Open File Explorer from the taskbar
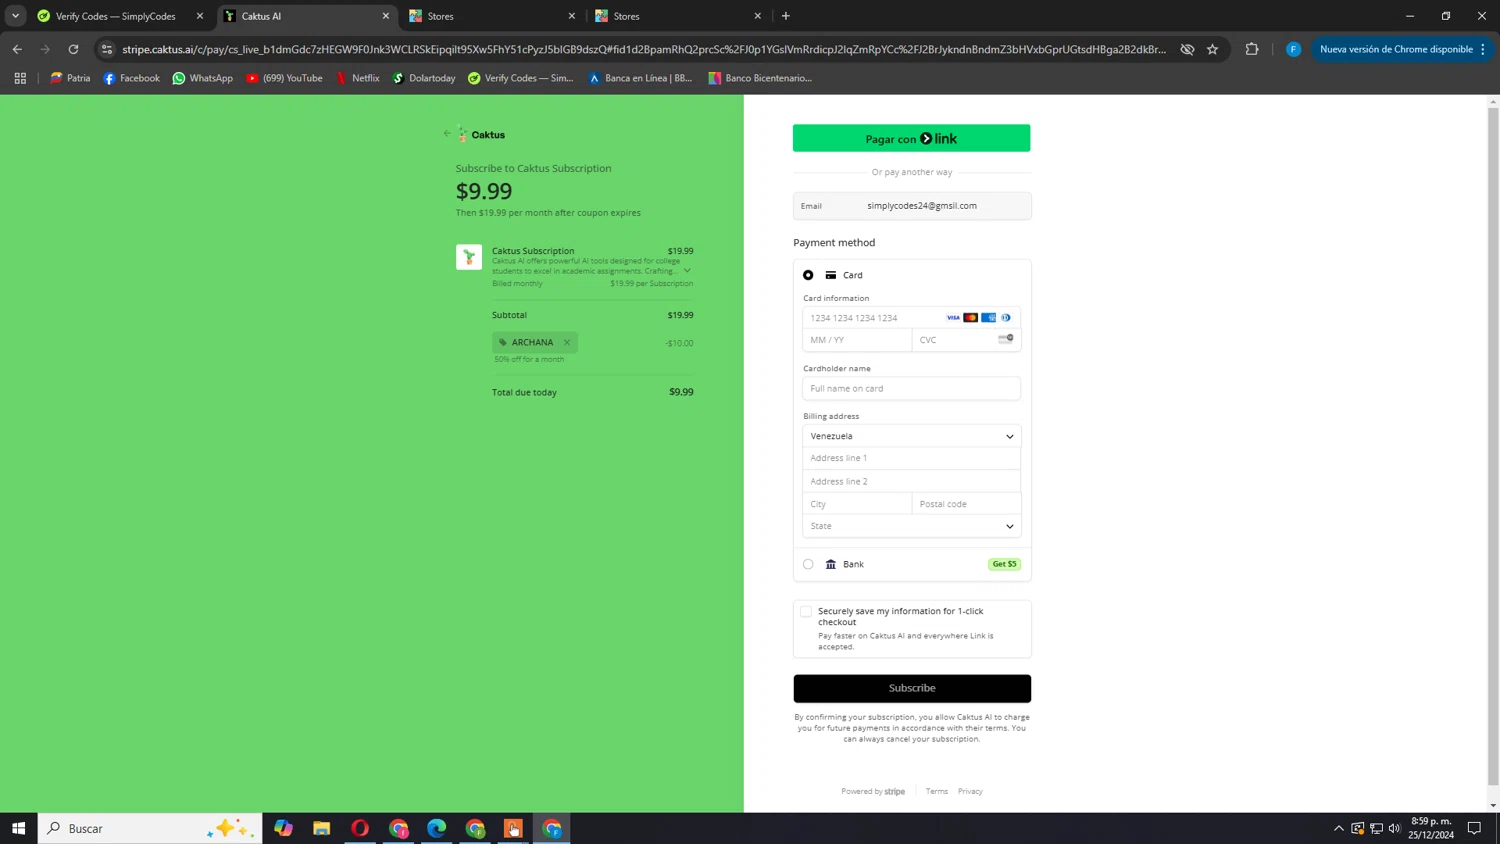The height and width of the screenshot is (844, 1500). [321, 828]
